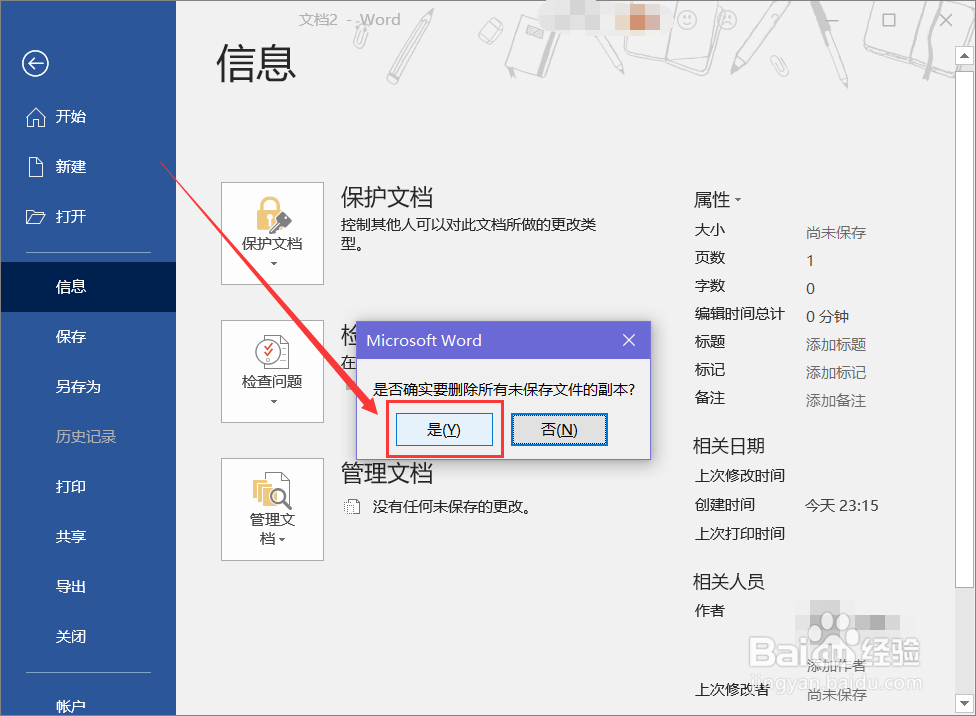
Task: Select 导出 in the left sidebar
Action: pos(70,587)
